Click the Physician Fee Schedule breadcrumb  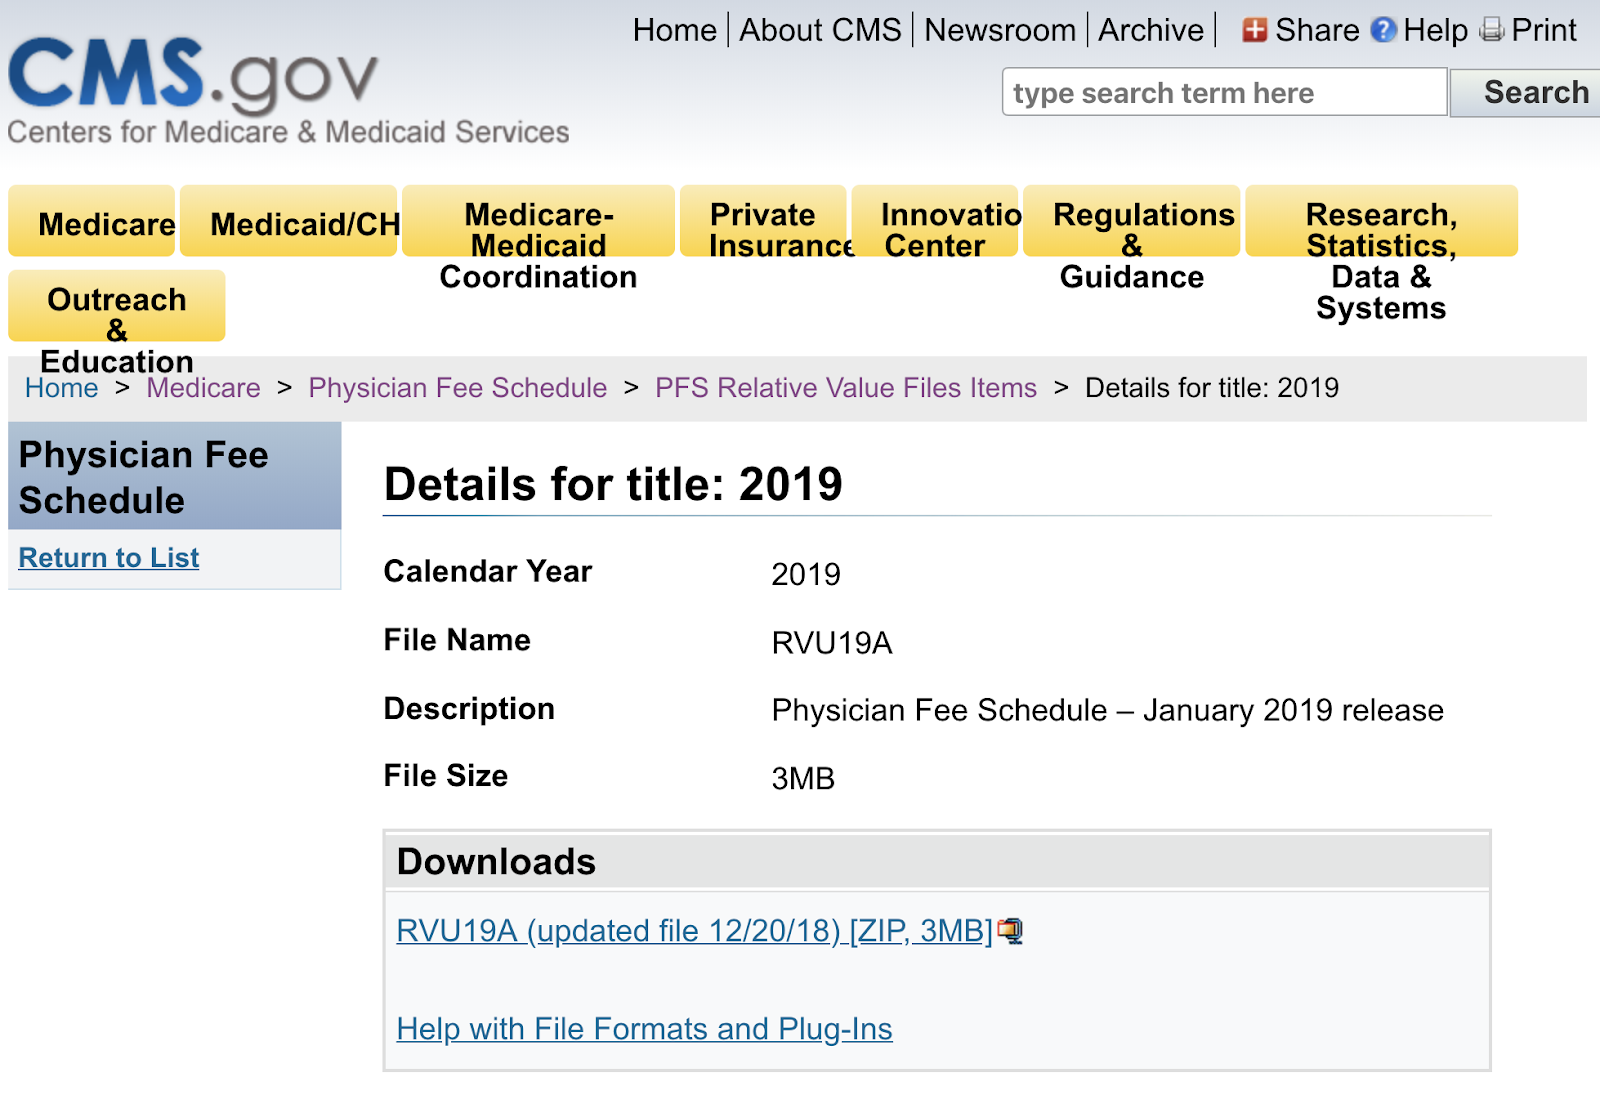tap(457, 388)
